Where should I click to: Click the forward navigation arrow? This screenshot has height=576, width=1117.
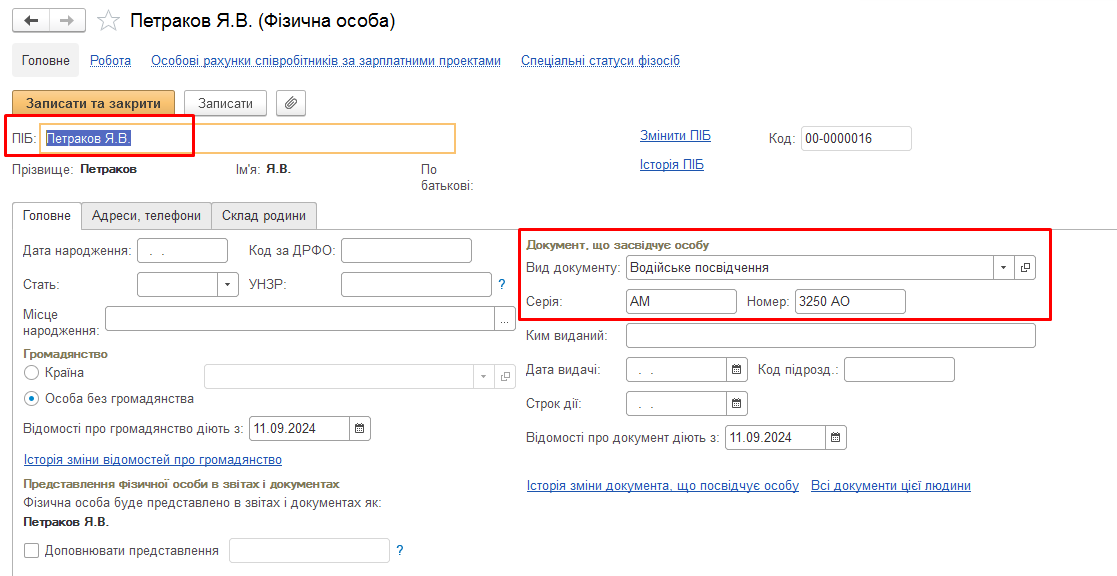[67, 21]
